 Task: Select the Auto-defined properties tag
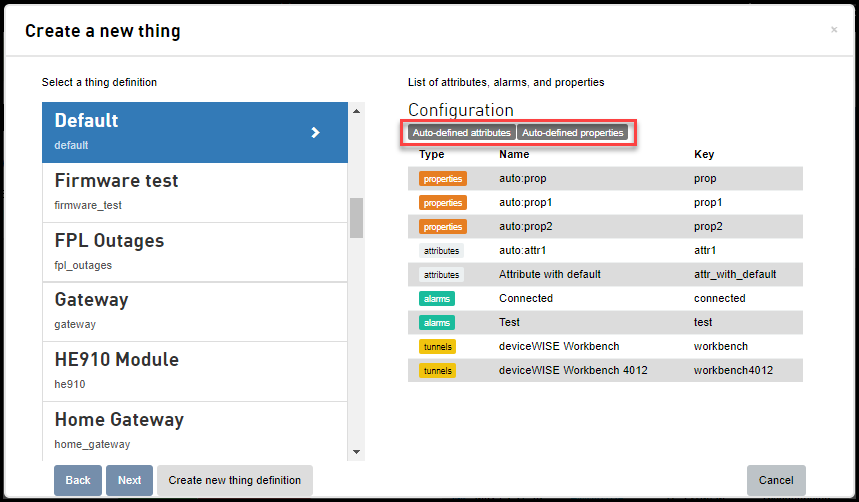point(572,133)
